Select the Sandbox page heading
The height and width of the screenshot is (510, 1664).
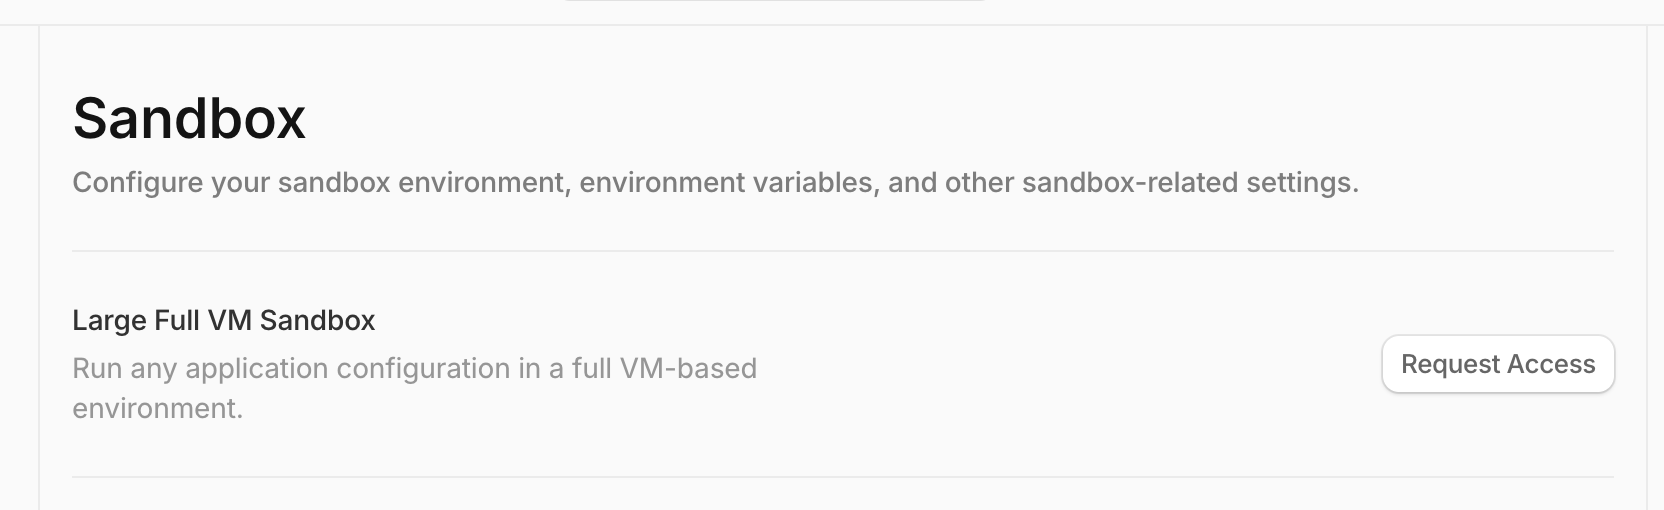189,118
